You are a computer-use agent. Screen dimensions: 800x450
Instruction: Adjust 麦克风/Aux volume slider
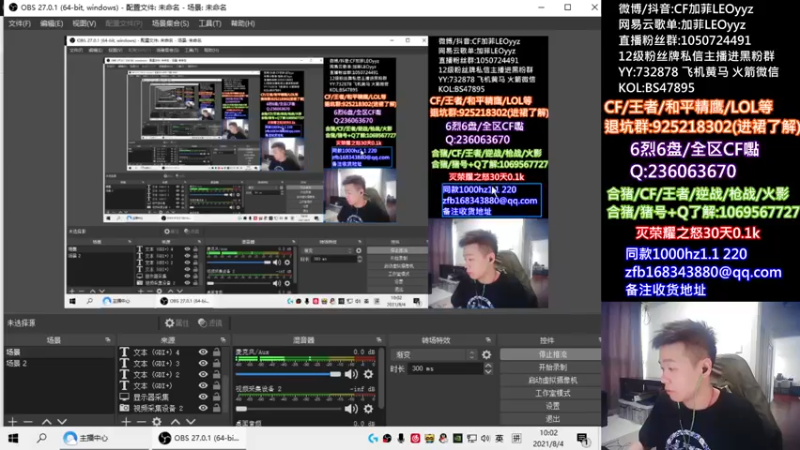point(288,374)
